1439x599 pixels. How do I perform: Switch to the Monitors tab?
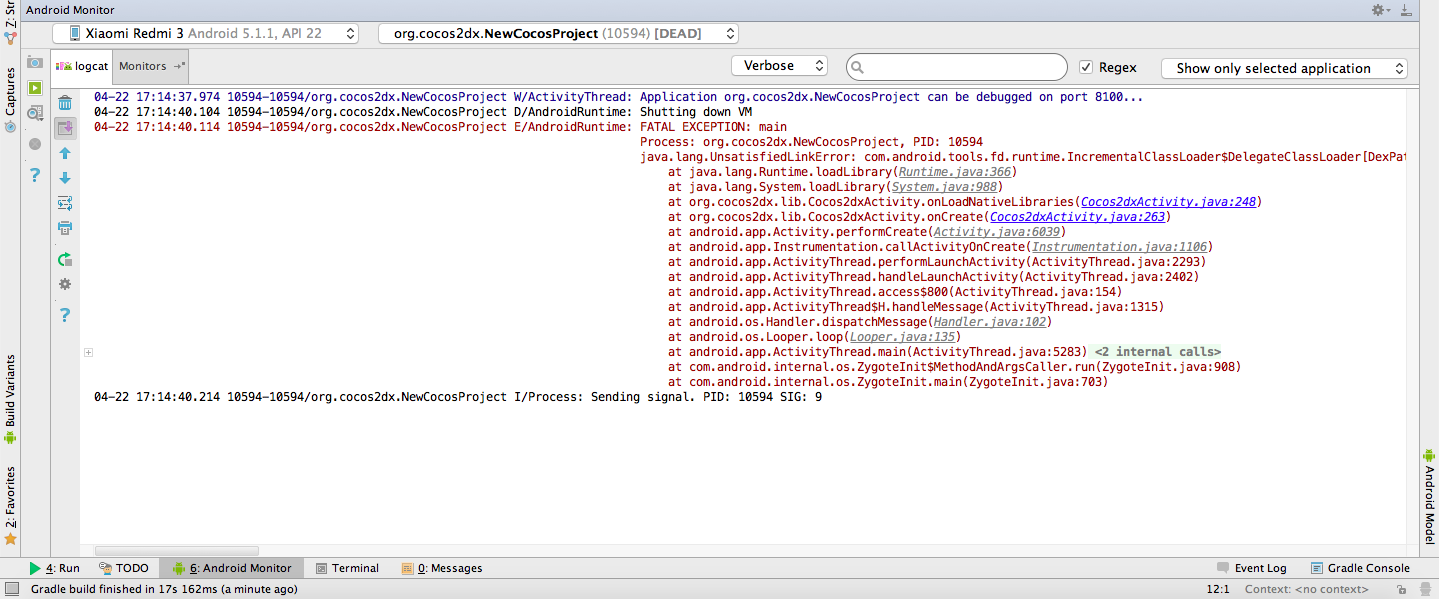point(142,66)
